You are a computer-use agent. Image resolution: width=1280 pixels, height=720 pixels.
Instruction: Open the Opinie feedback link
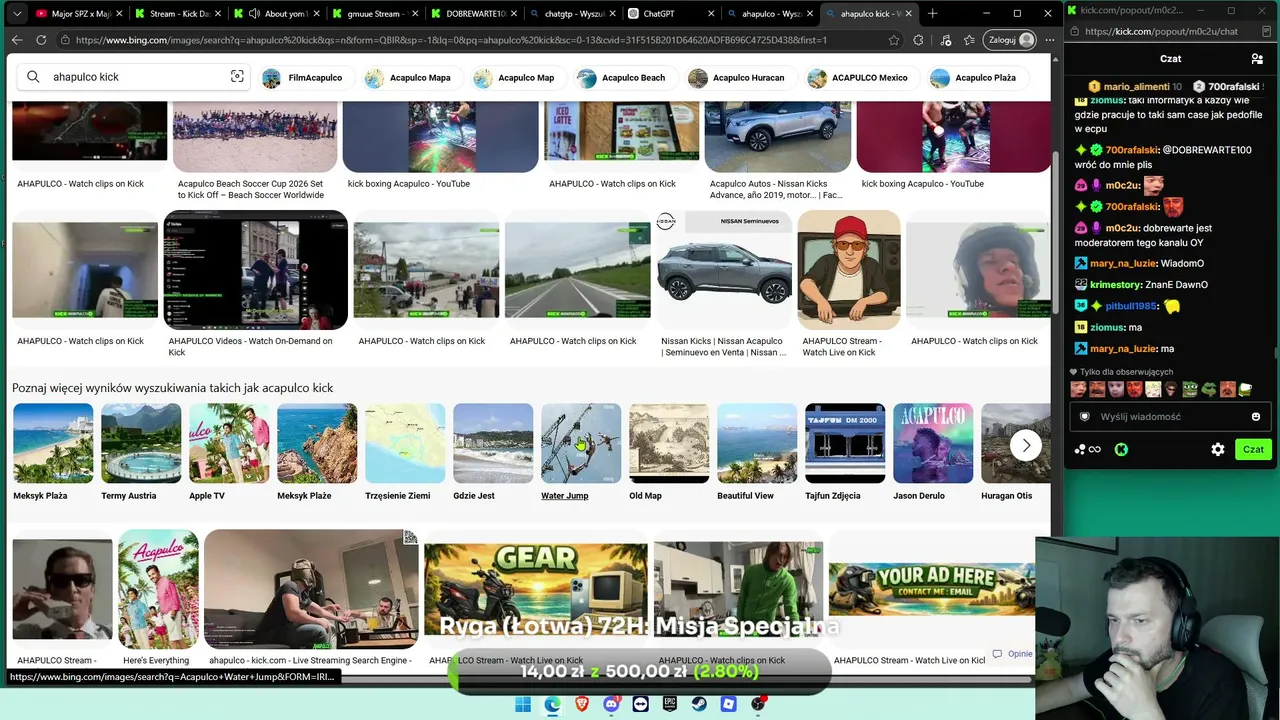coord(1012,654)
